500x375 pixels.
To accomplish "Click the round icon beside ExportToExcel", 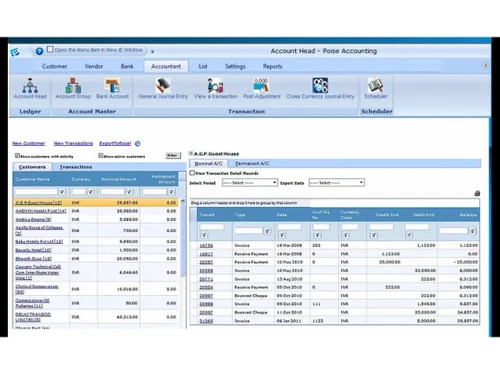I will [137, 144].
